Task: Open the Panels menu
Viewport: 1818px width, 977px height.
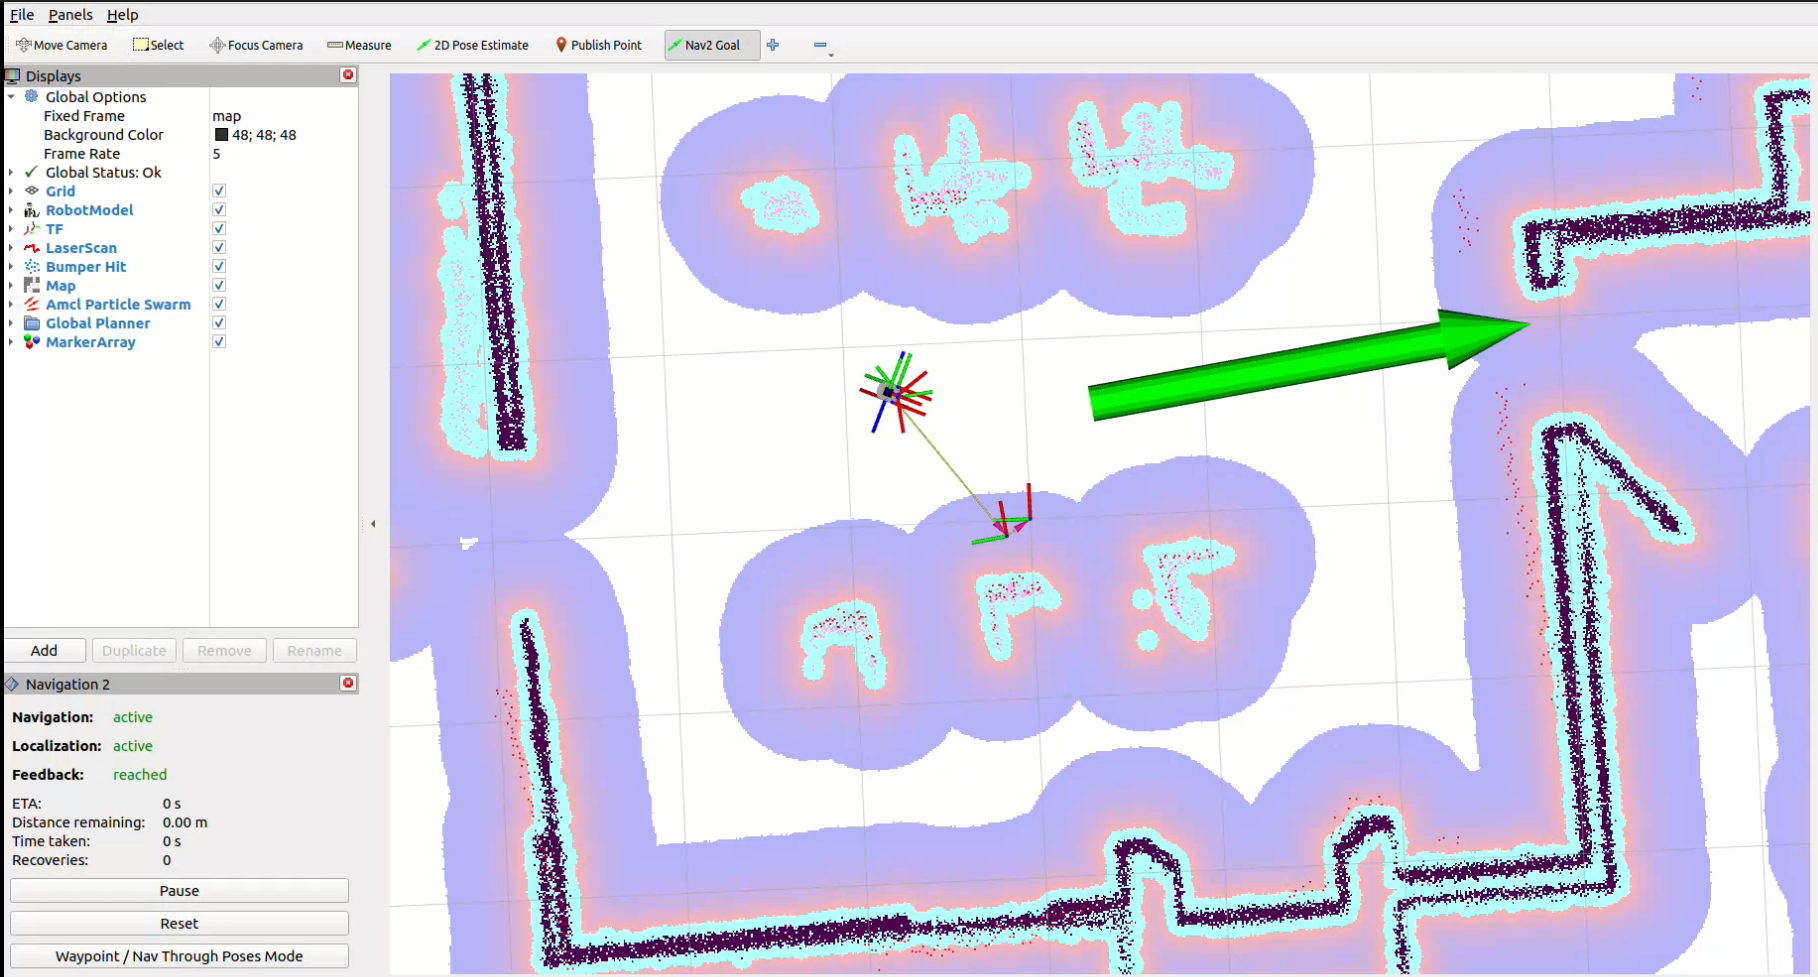Action: pos(70,15)
